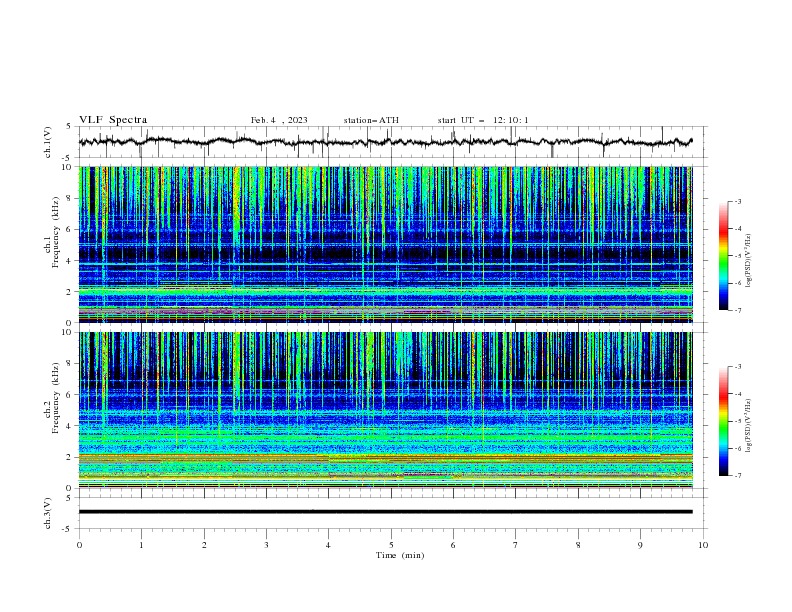This screenshot has height=612, width=792.
Task: Click the "VLF Spectra" title text
Action: [x=113, y=120]
